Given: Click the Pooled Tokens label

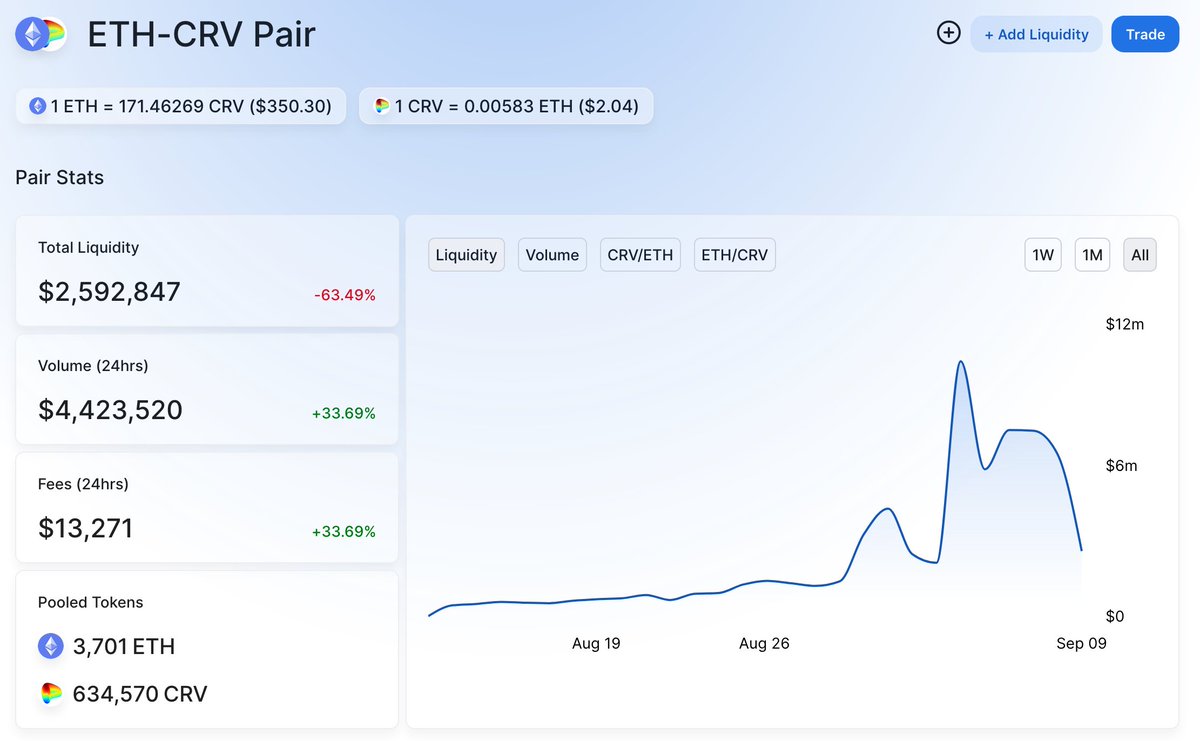Looking at the screenshot, I should pos(90,602).
